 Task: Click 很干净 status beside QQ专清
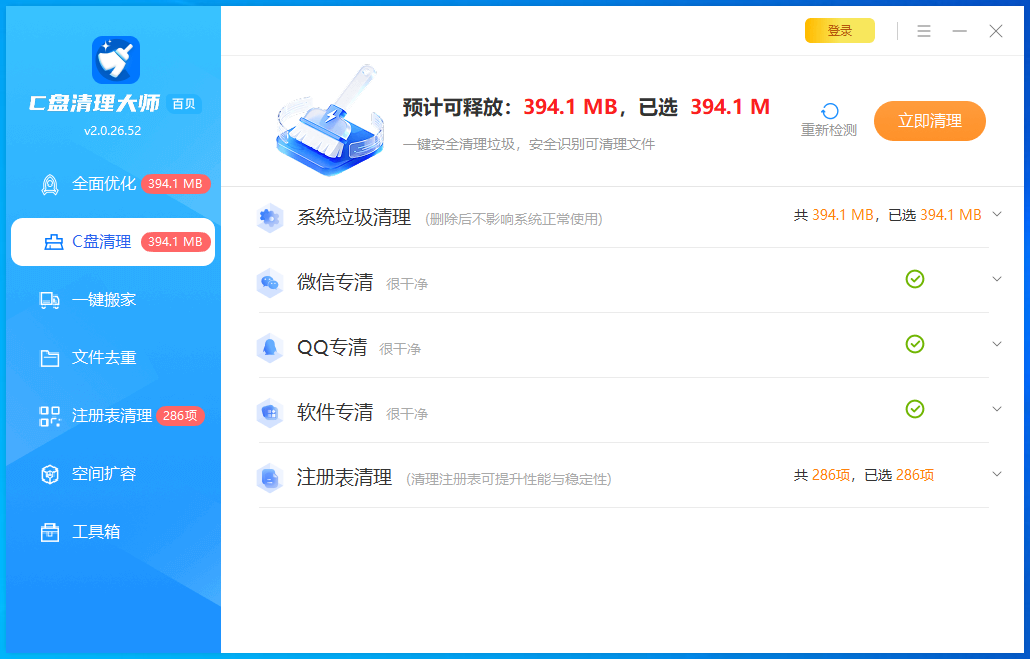click(400, 350)
